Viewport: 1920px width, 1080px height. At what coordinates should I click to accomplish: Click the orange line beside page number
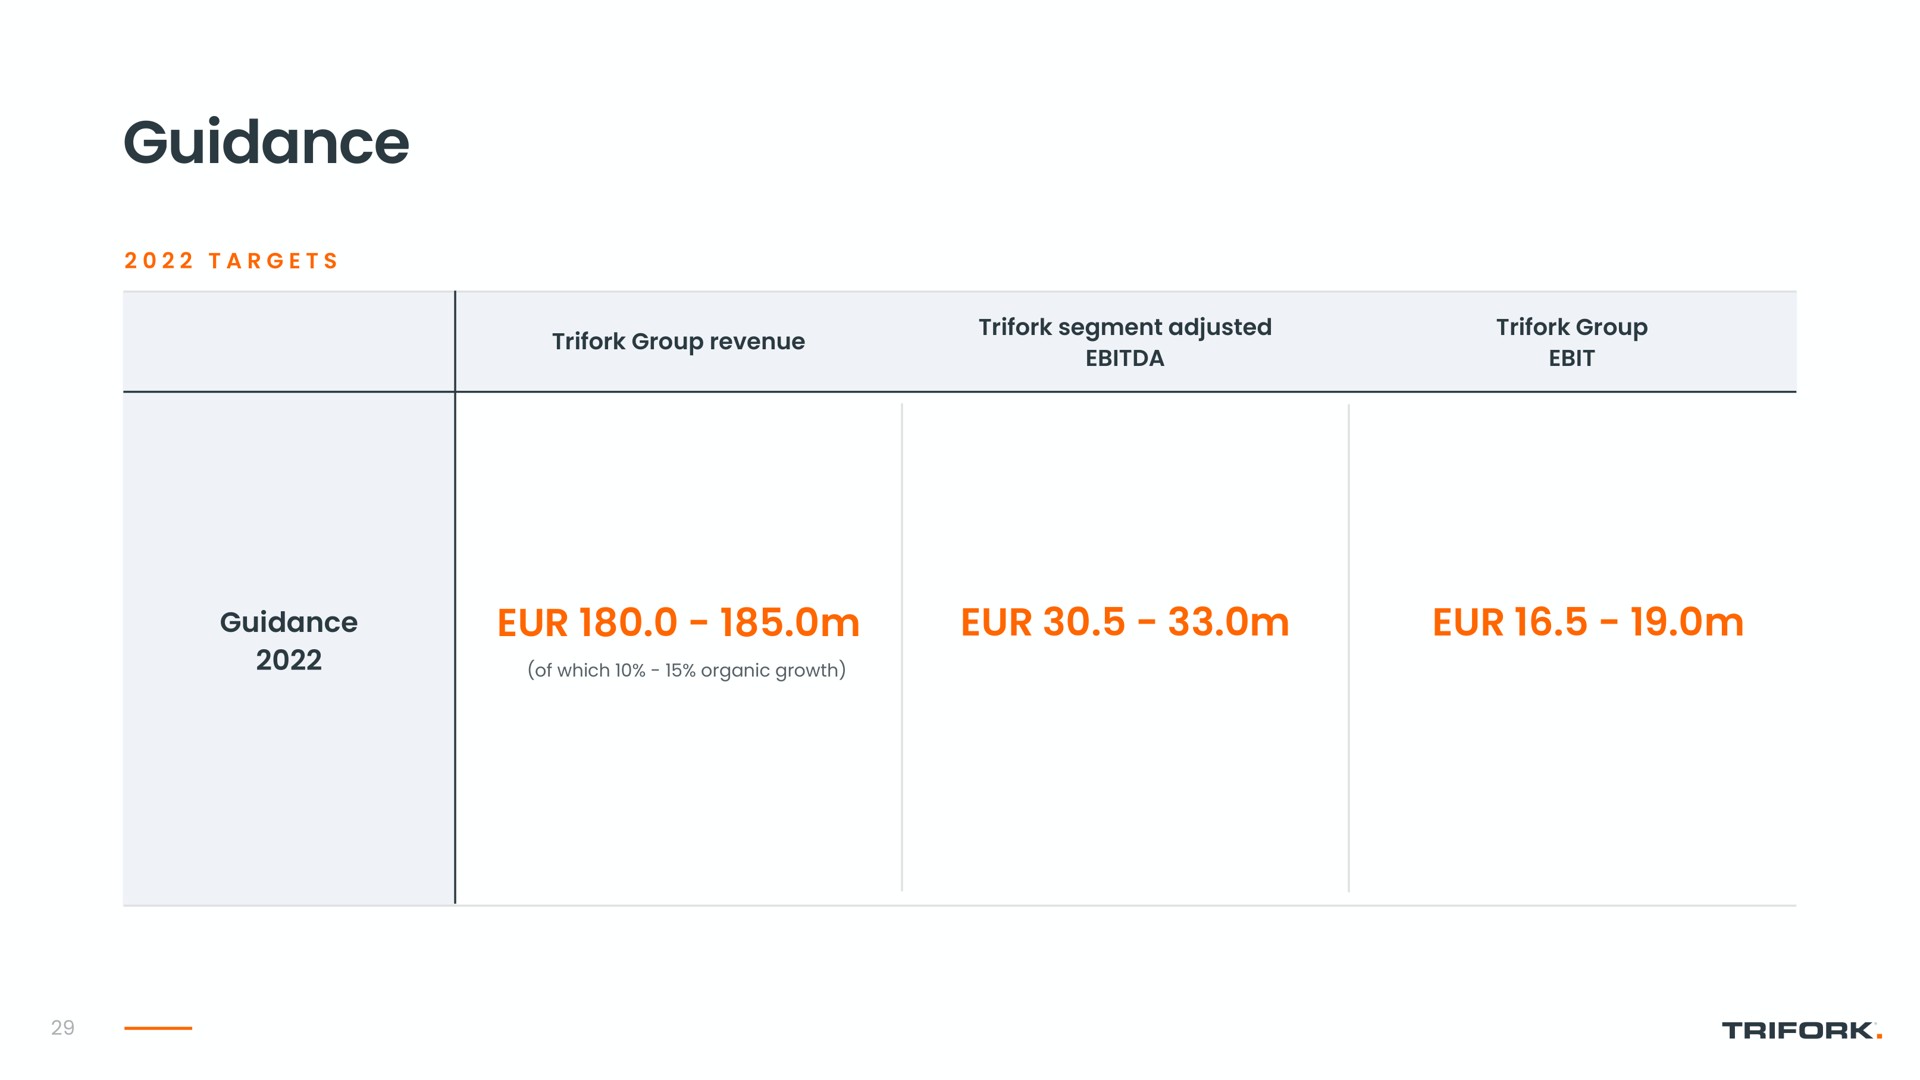[x=158, y=1028]
